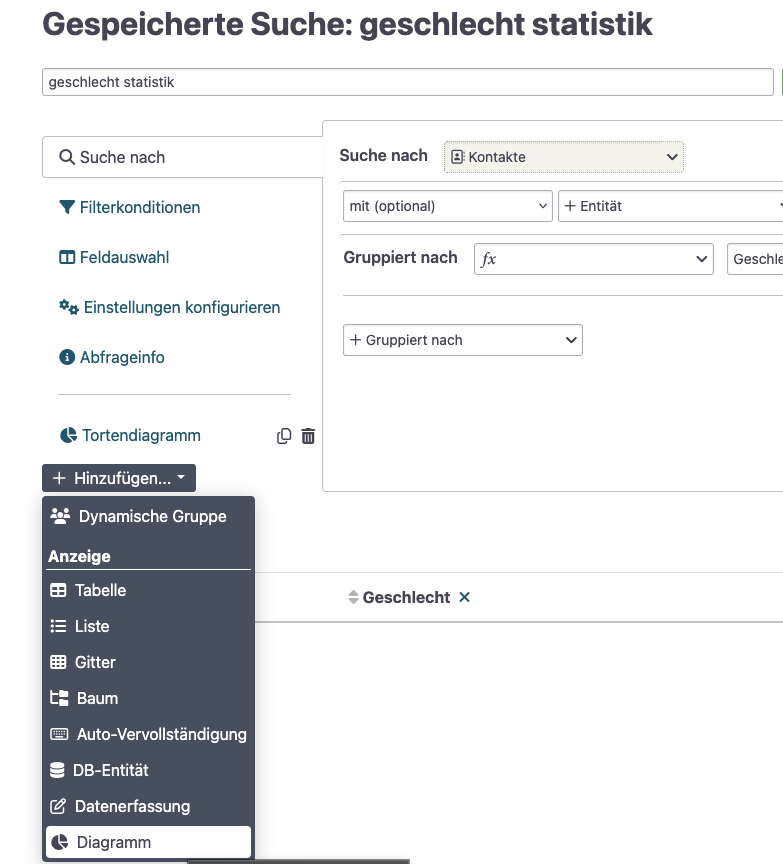Click the magnifier icon beside Suche nach
The image size is (783, 864).
tap(66, 157)
